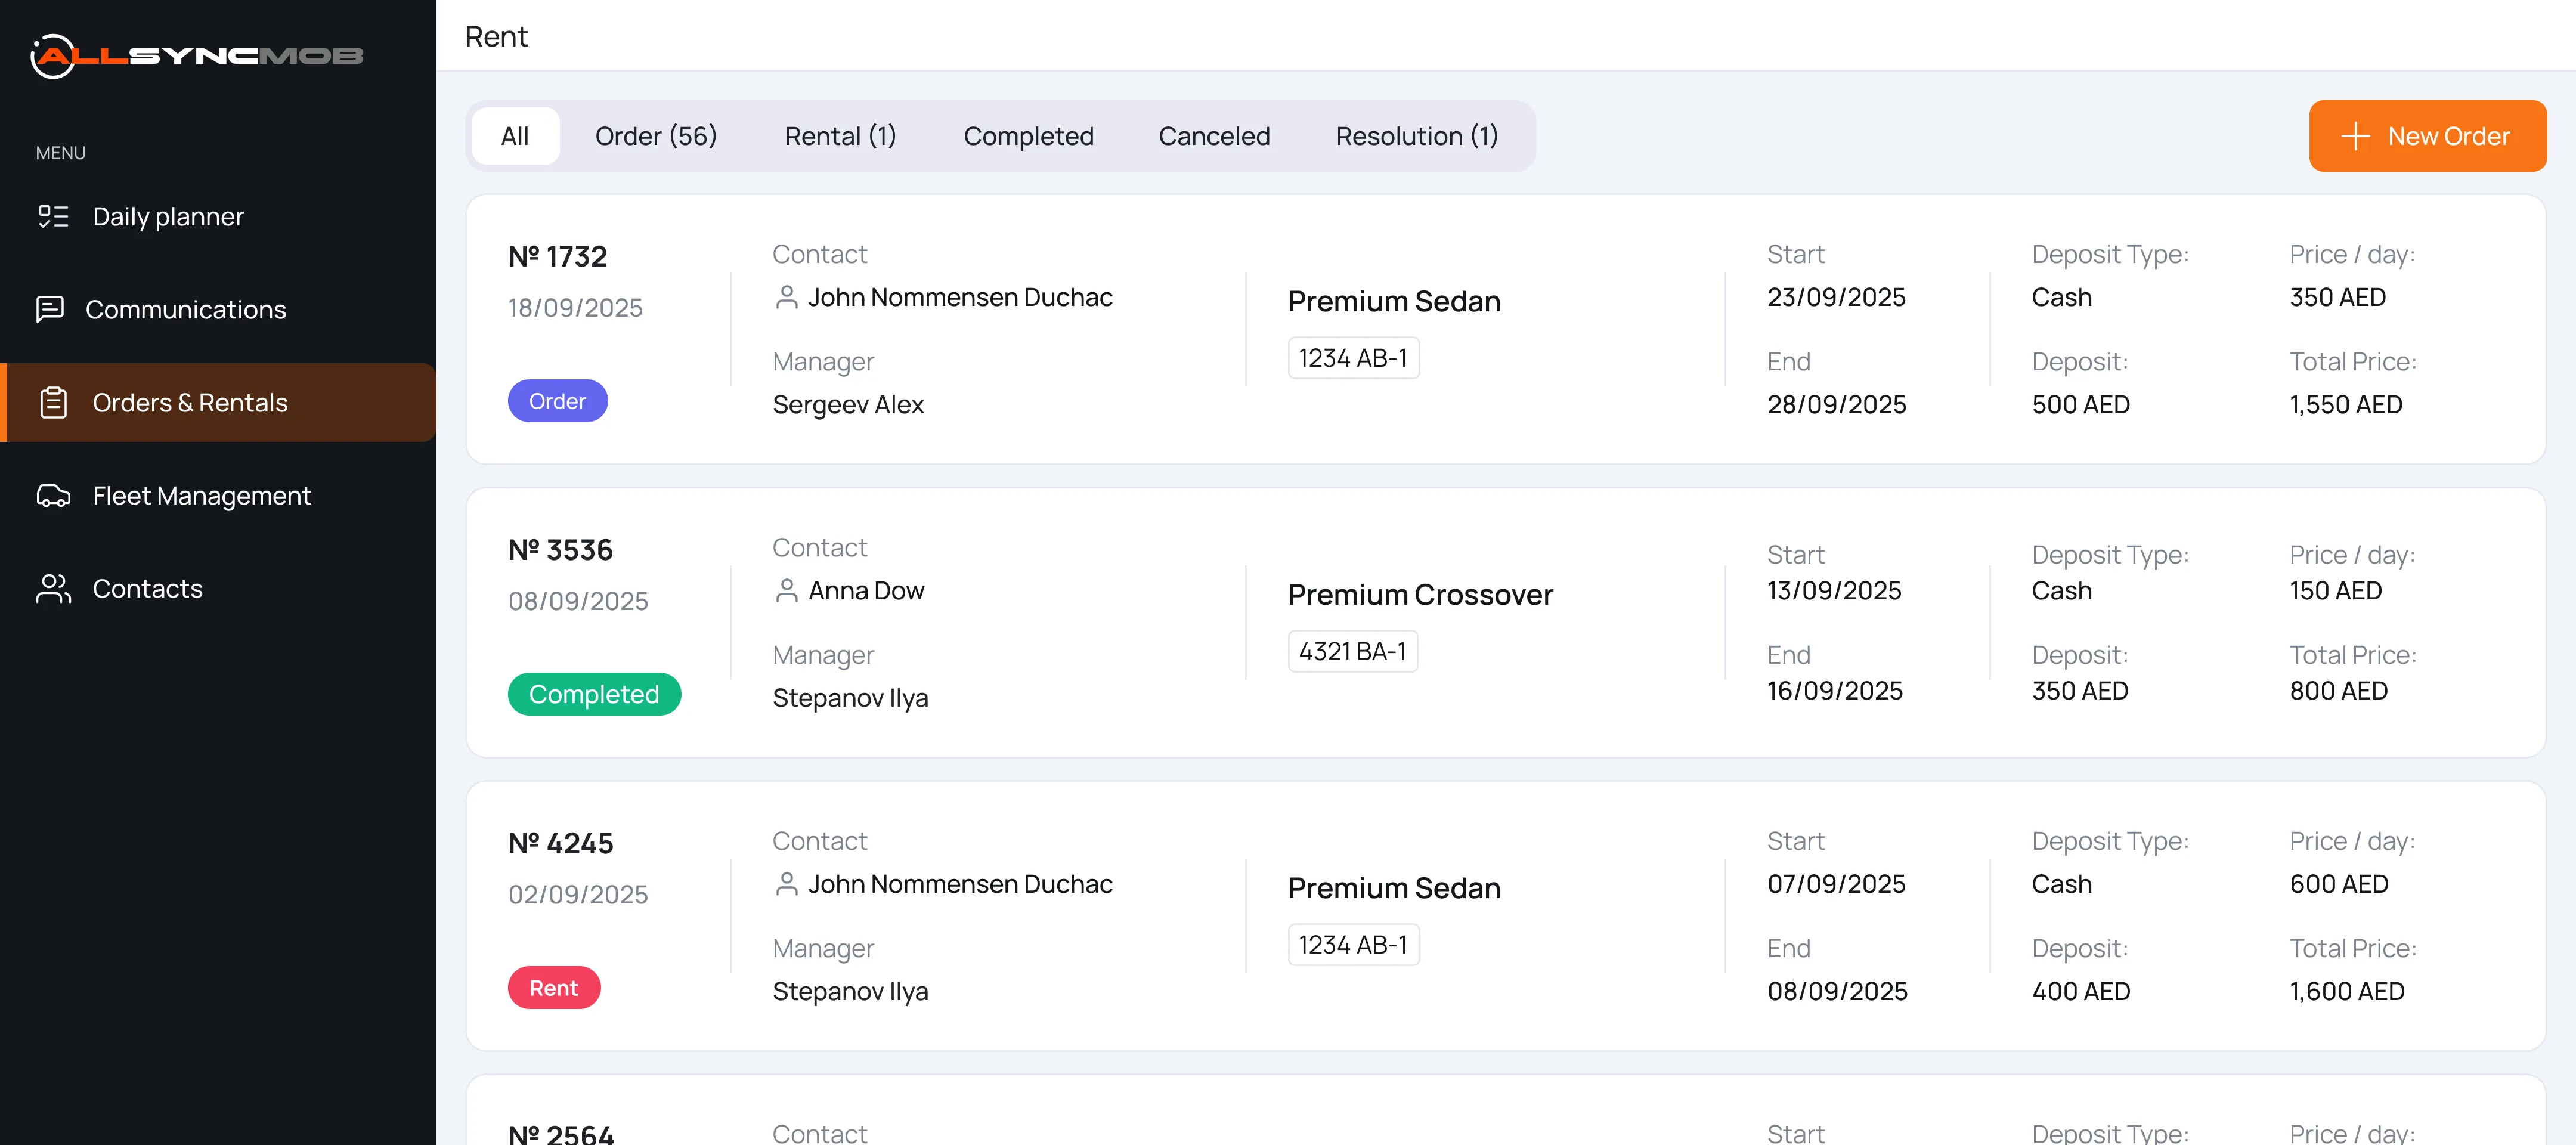Screen dimensions: 2576x1145
Task: Click the red Rent status badge
Action: point(553,988)
